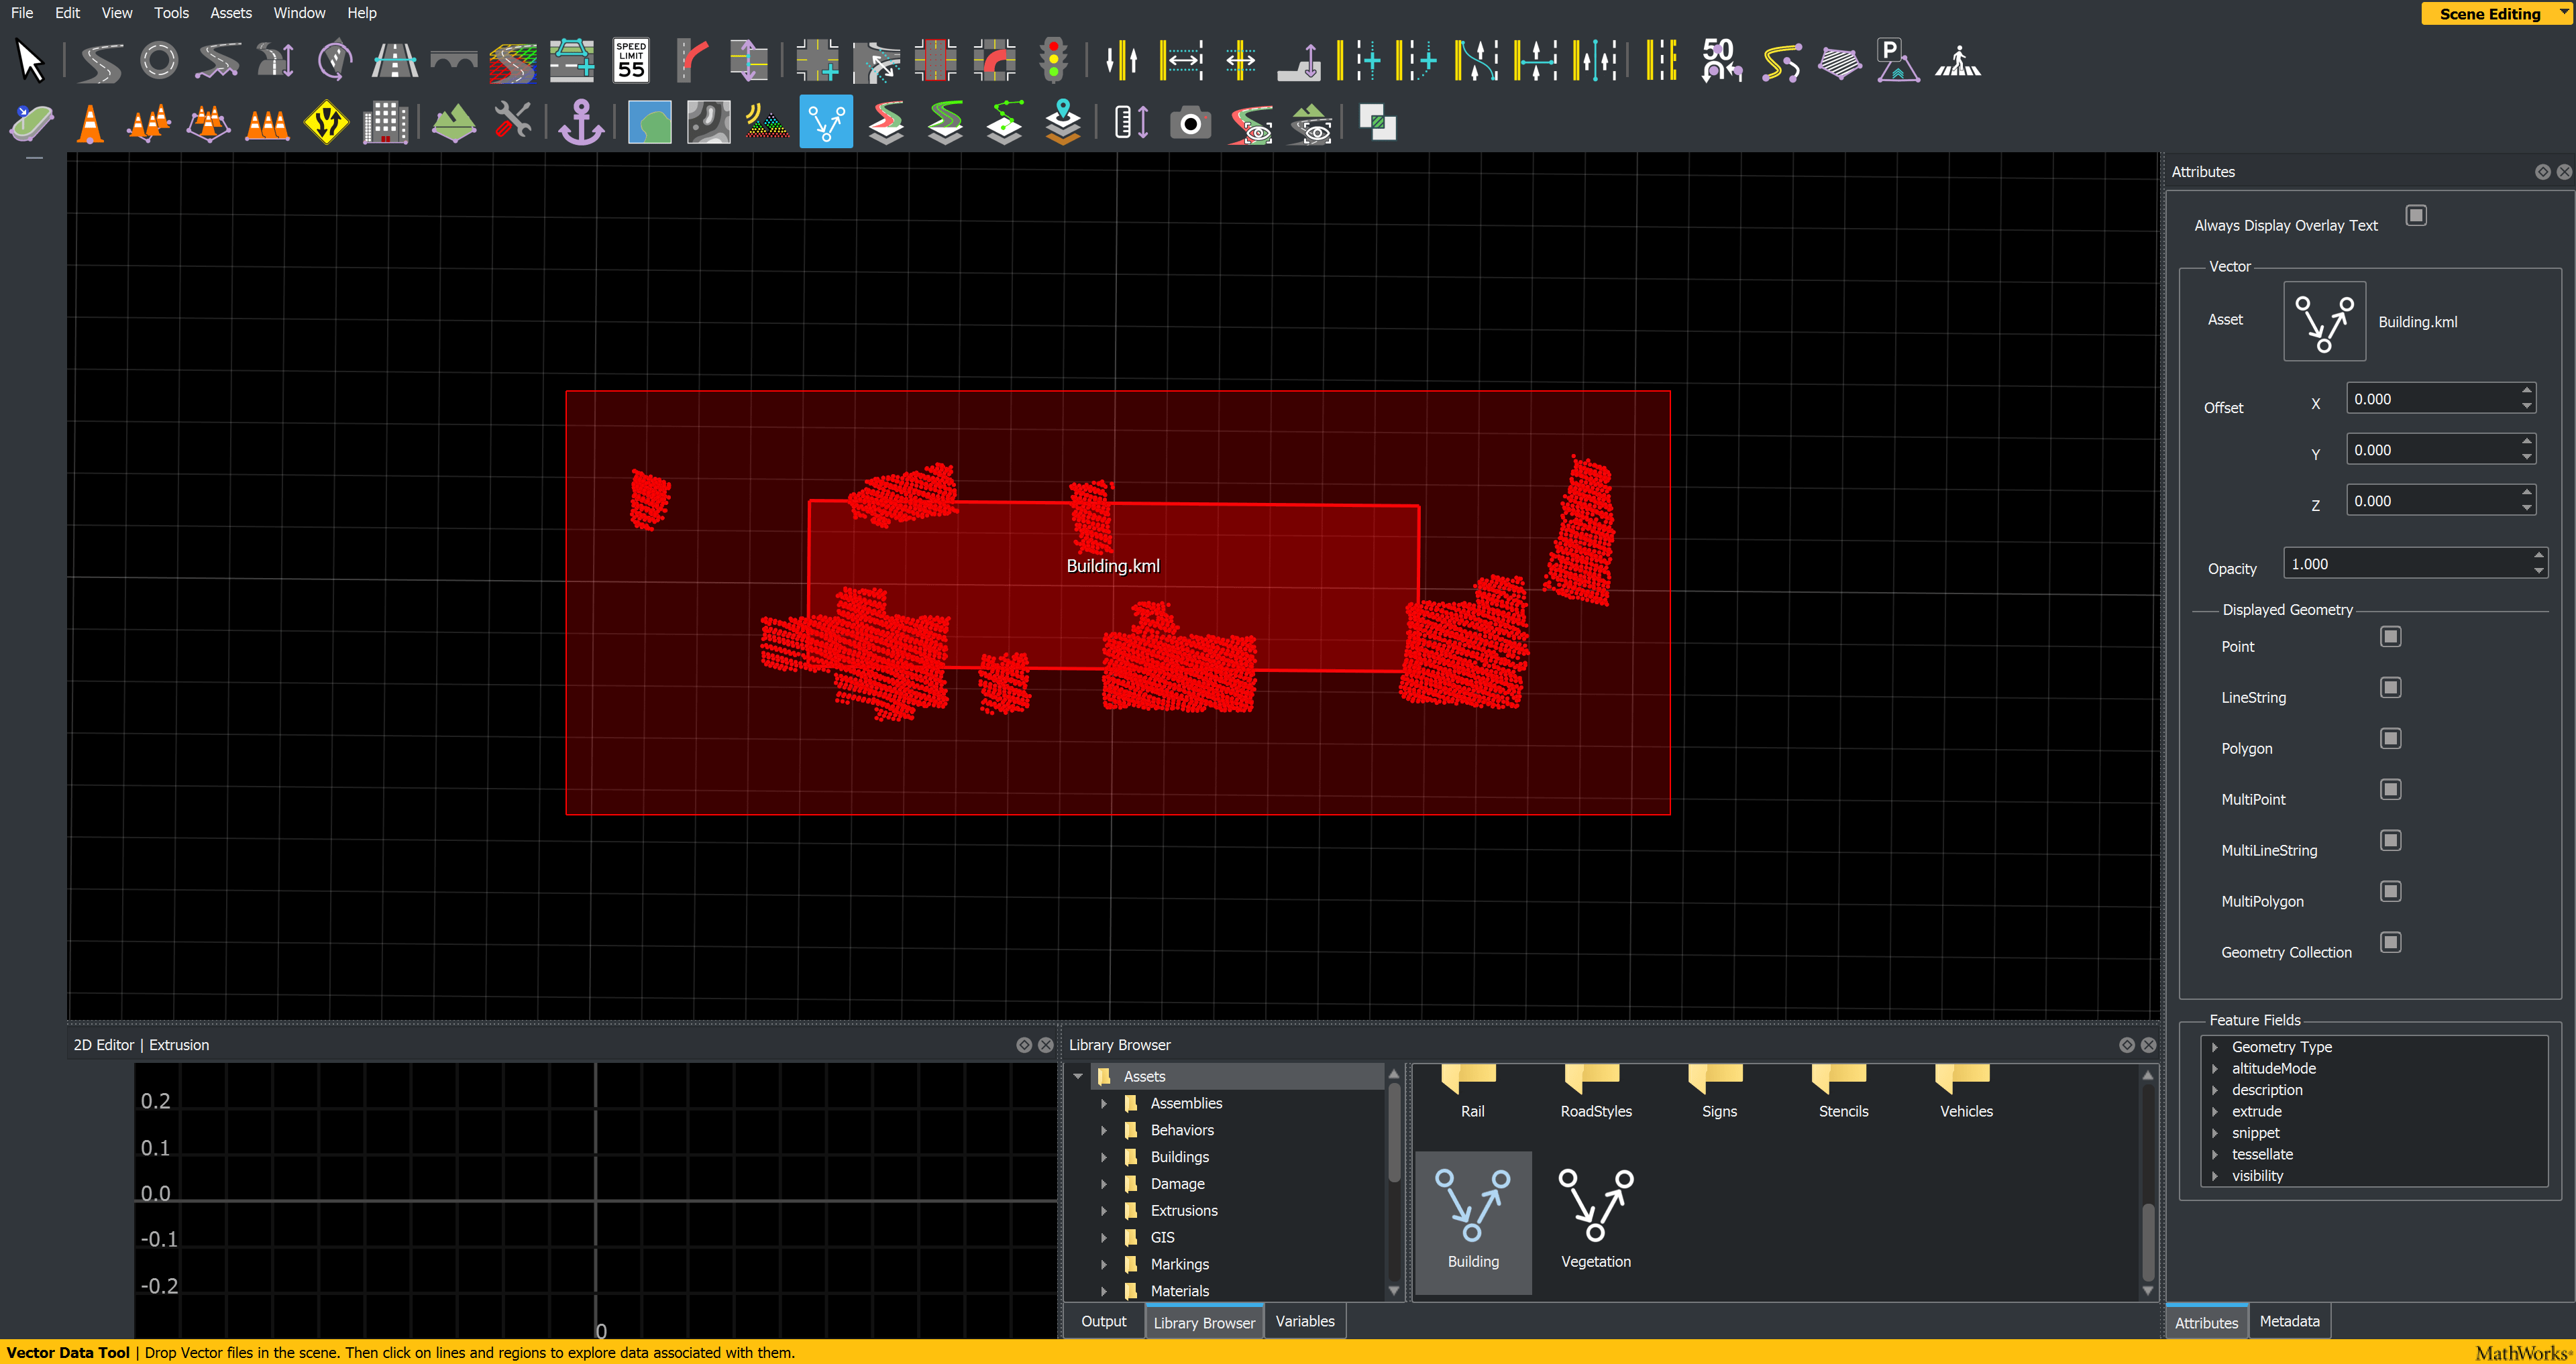This screenshot has width=2576, height=1364.
Task: Click the arrow selection tool
Action: click(31, 61)
